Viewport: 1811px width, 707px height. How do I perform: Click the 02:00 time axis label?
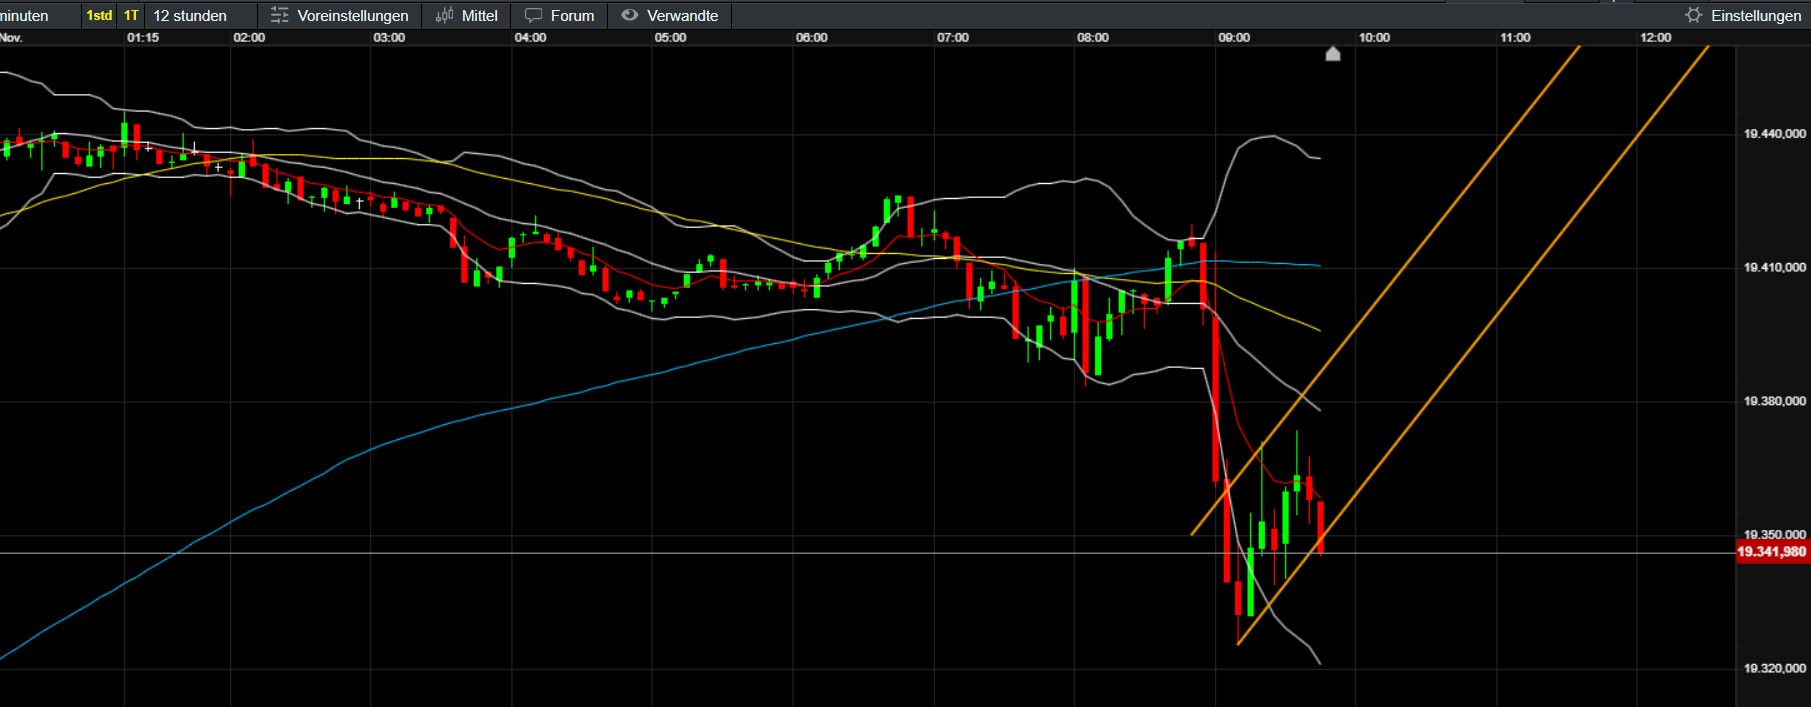[x=249, y=38]
